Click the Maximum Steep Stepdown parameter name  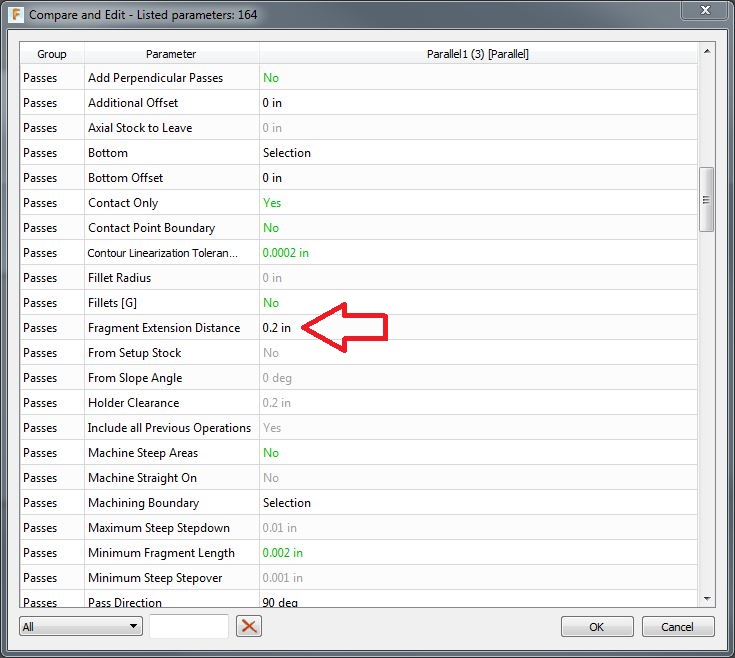(159, 528)
